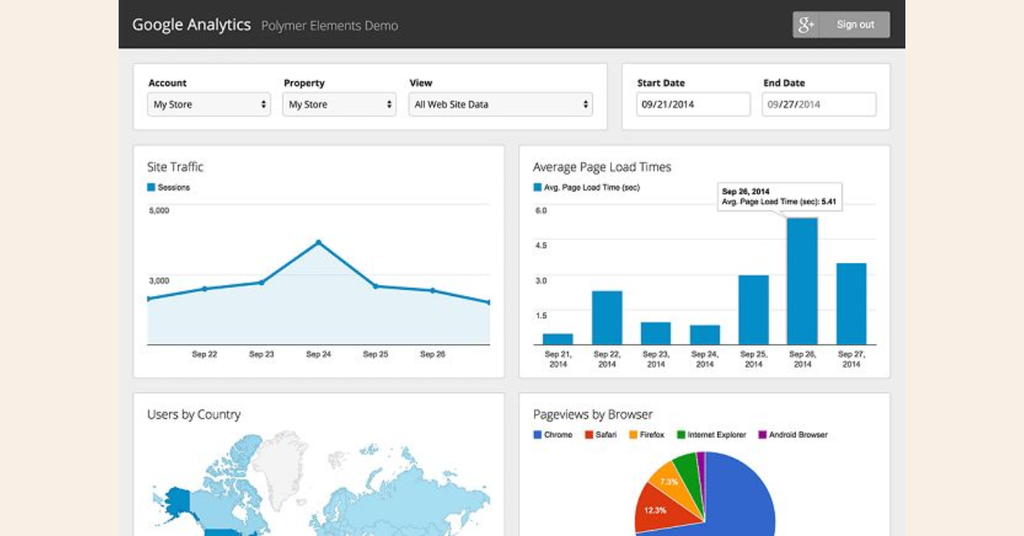
Task: Click the red 12.3% Safari pie slice
Action: point(663,509)
